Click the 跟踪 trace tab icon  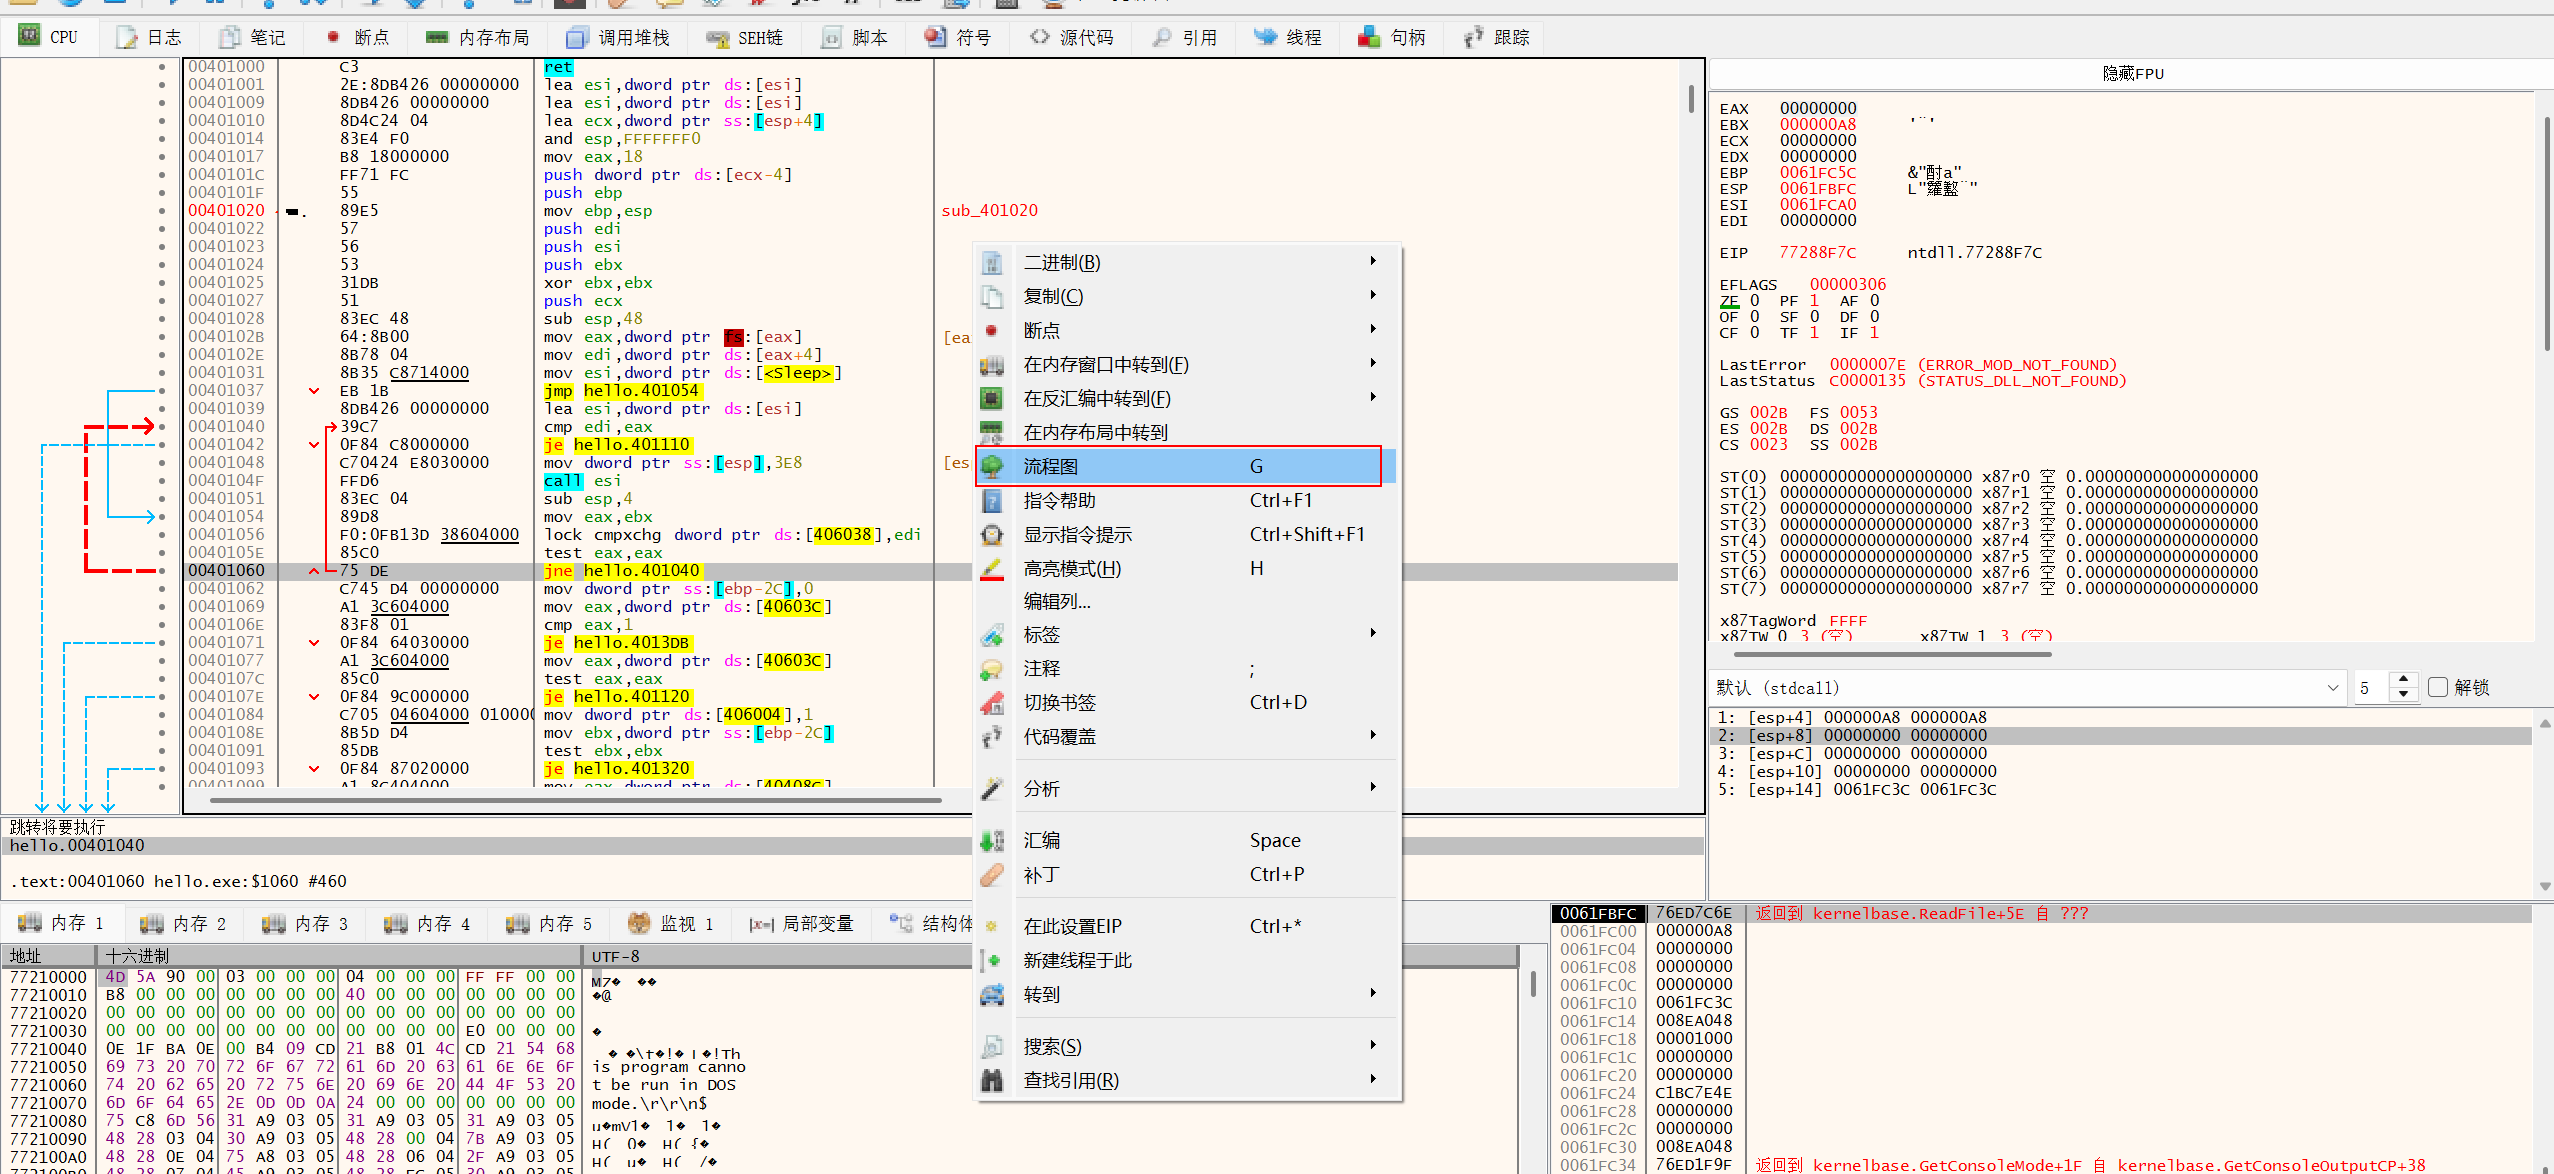tap(1473, 38)
